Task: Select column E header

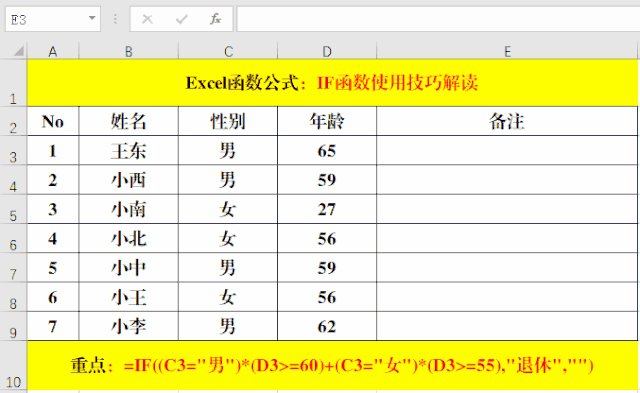Action: pyautogui.click(x=507, y=51)
